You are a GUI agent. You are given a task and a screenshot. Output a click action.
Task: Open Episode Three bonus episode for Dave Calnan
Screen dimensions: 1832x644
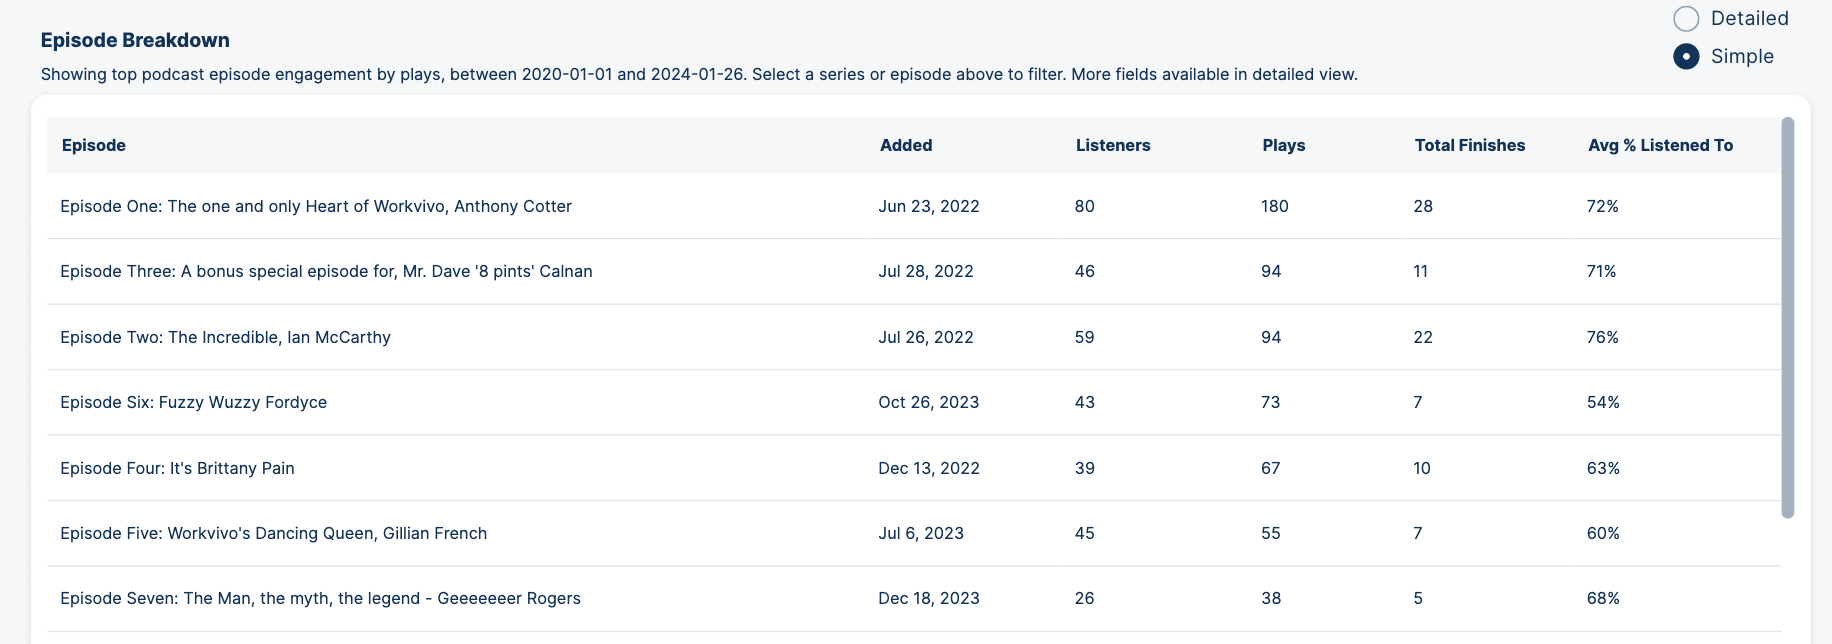pos(326,271)
